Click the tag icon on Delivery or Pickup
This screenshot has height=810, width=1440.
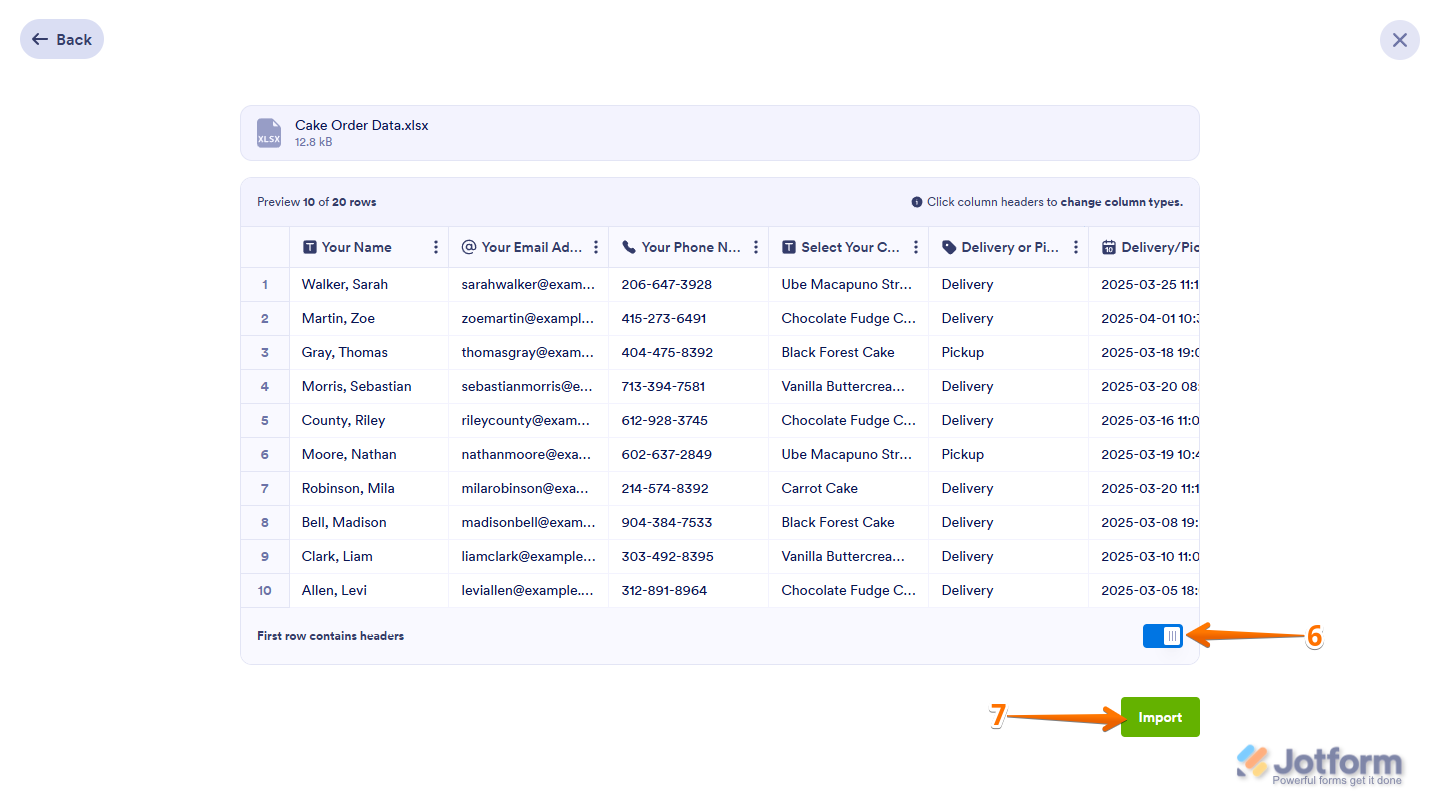(x=949, y=247)
